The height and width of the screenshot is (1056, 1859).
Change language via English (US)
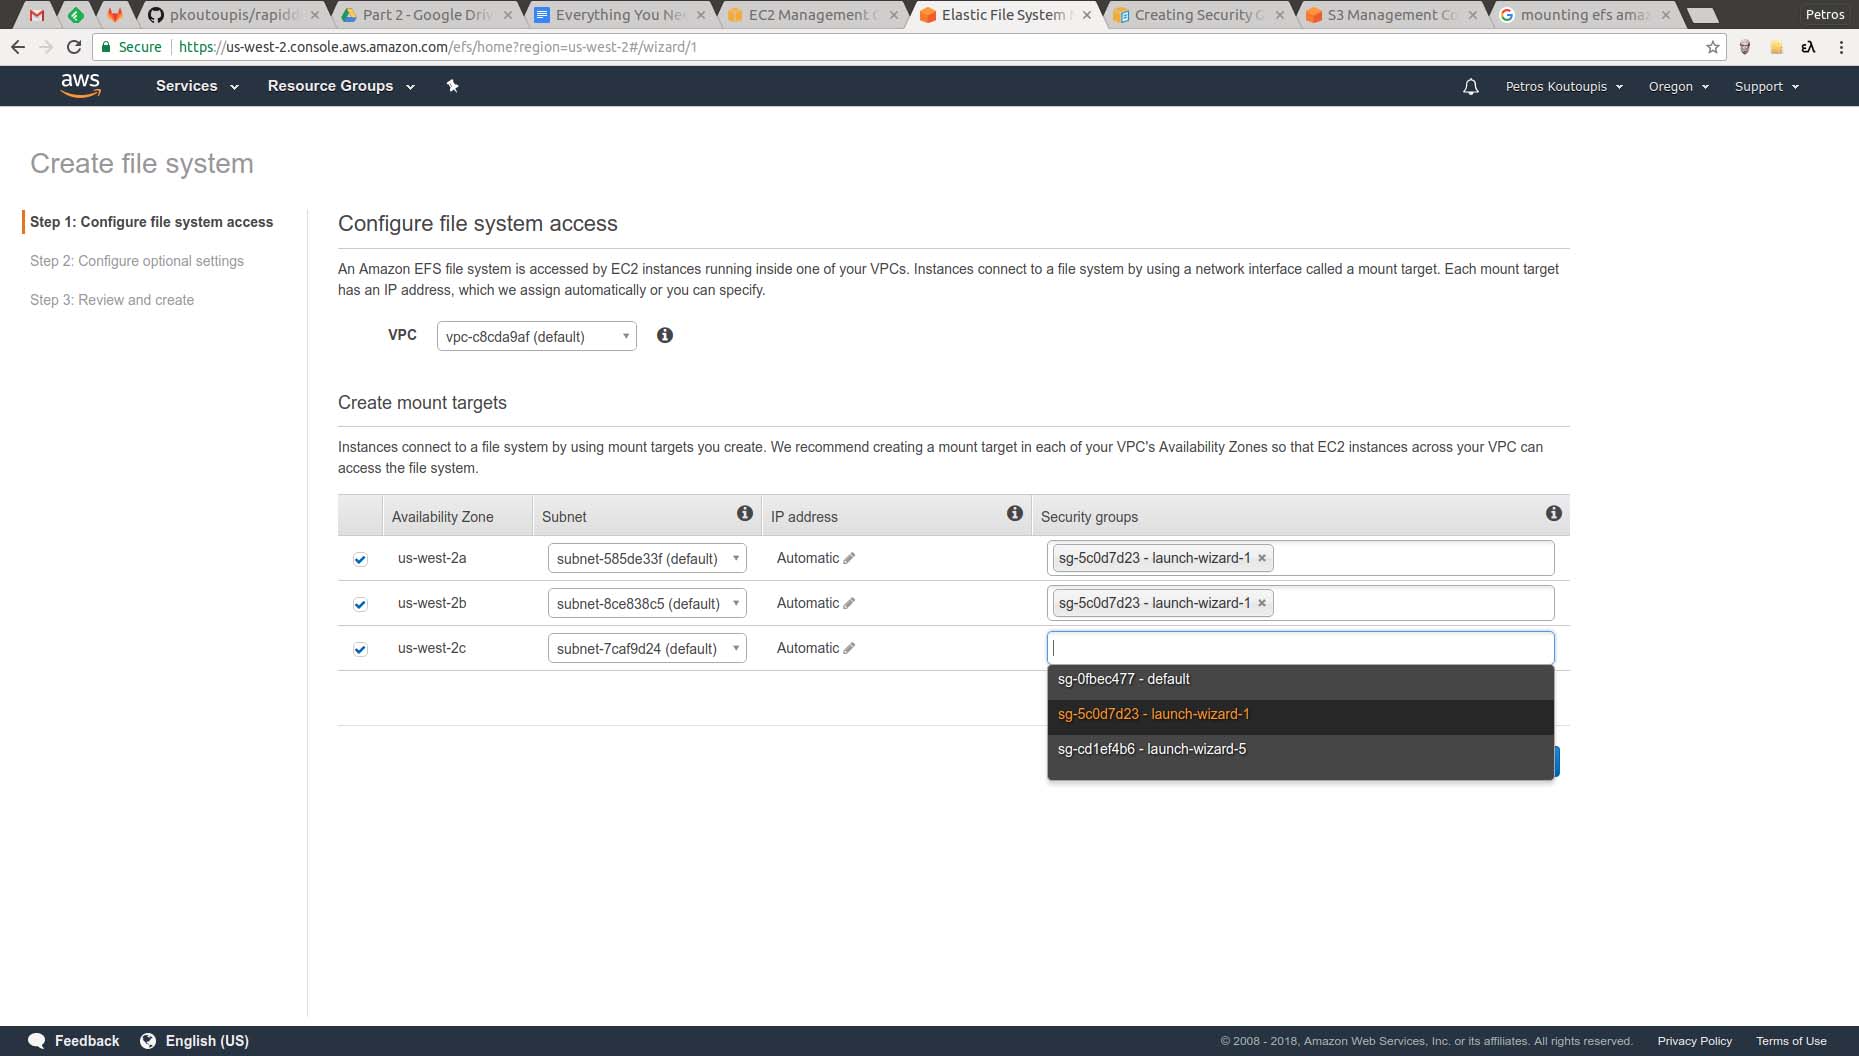click(207, 1041)
